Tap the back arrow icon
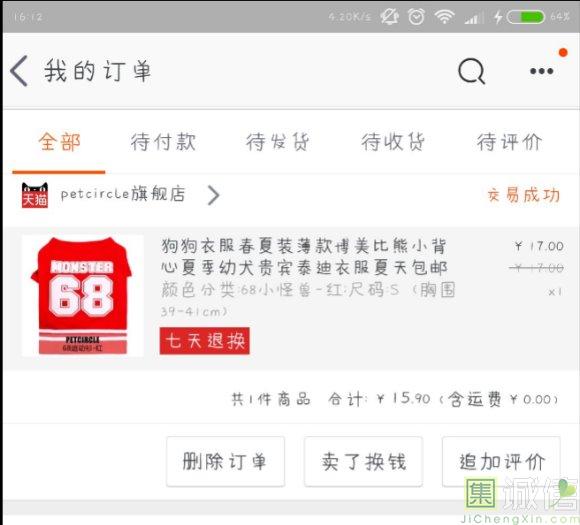Viewport: 580px width, 525px height. click(19, 71)
